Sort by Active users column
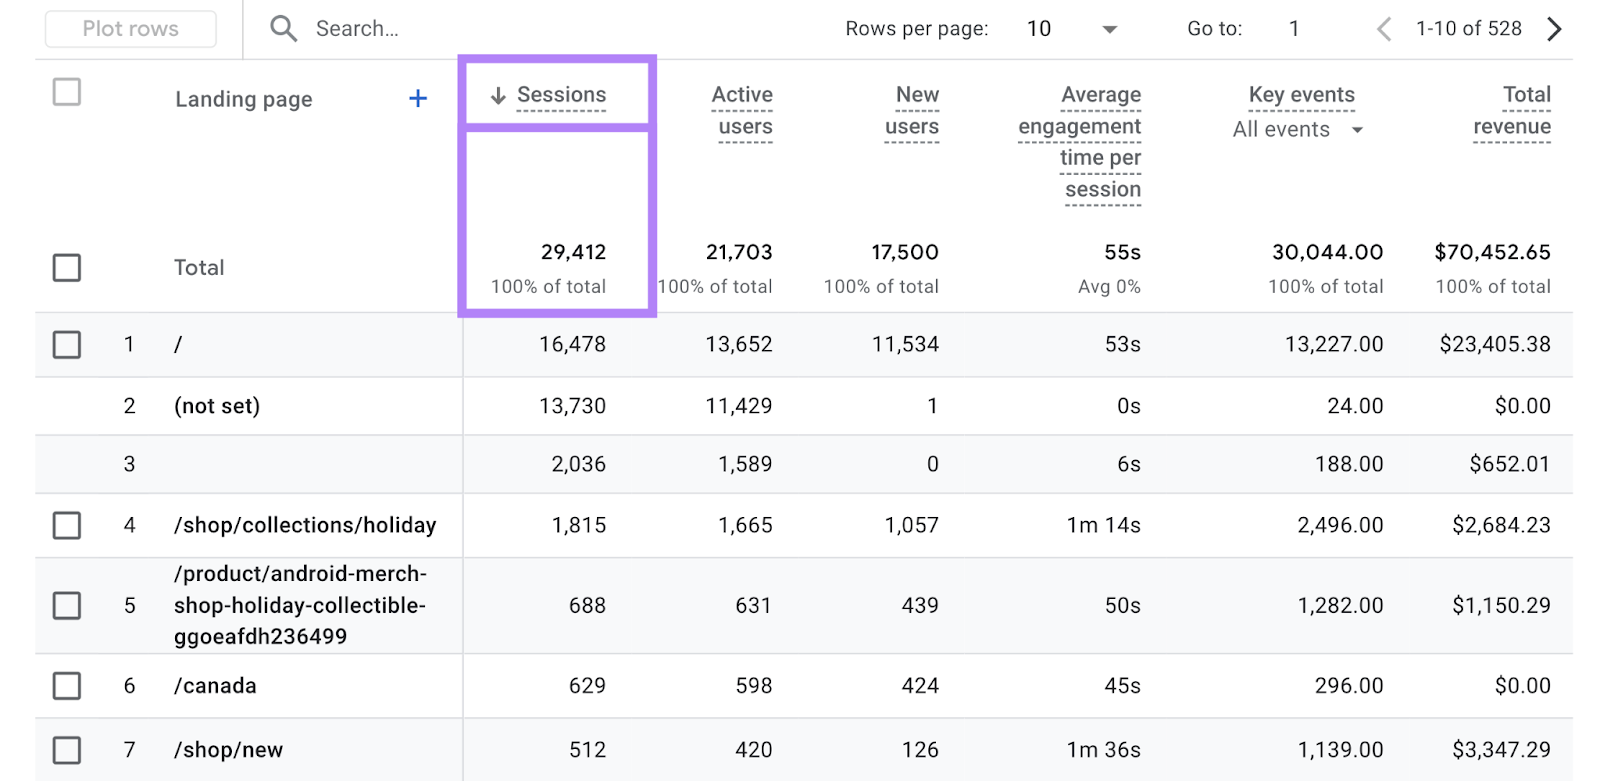 pyautogui.click(x=743, y=110)
